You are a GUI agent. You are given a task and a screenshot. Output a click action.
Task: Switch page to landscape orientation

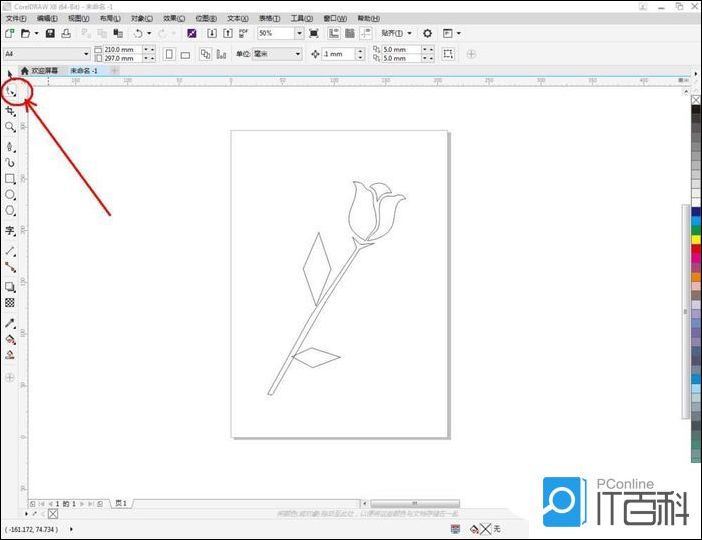pyautogui.click(x=185, y=54)
